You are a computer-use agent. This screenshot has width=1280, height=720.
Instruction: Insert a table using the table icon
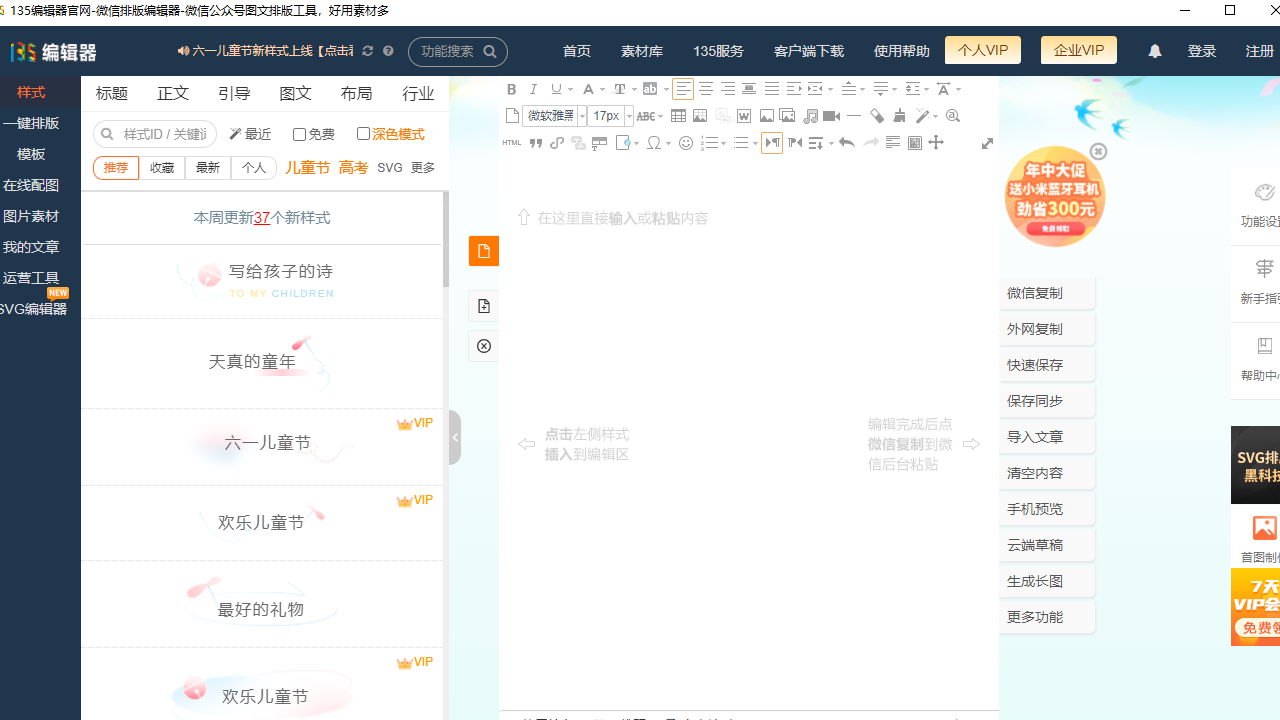[x=678, y=116]
